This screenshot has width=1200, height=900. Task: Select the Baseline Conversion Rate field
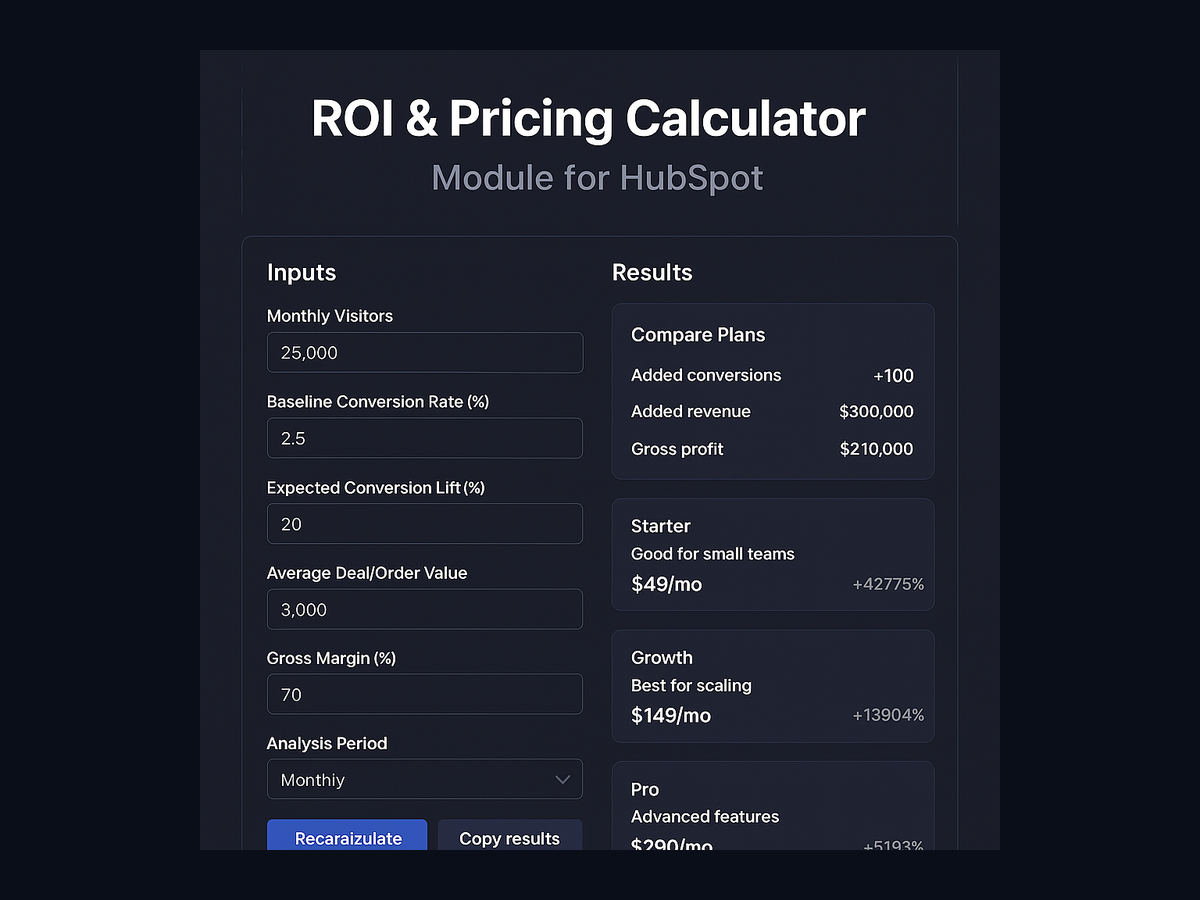(424, 438)
